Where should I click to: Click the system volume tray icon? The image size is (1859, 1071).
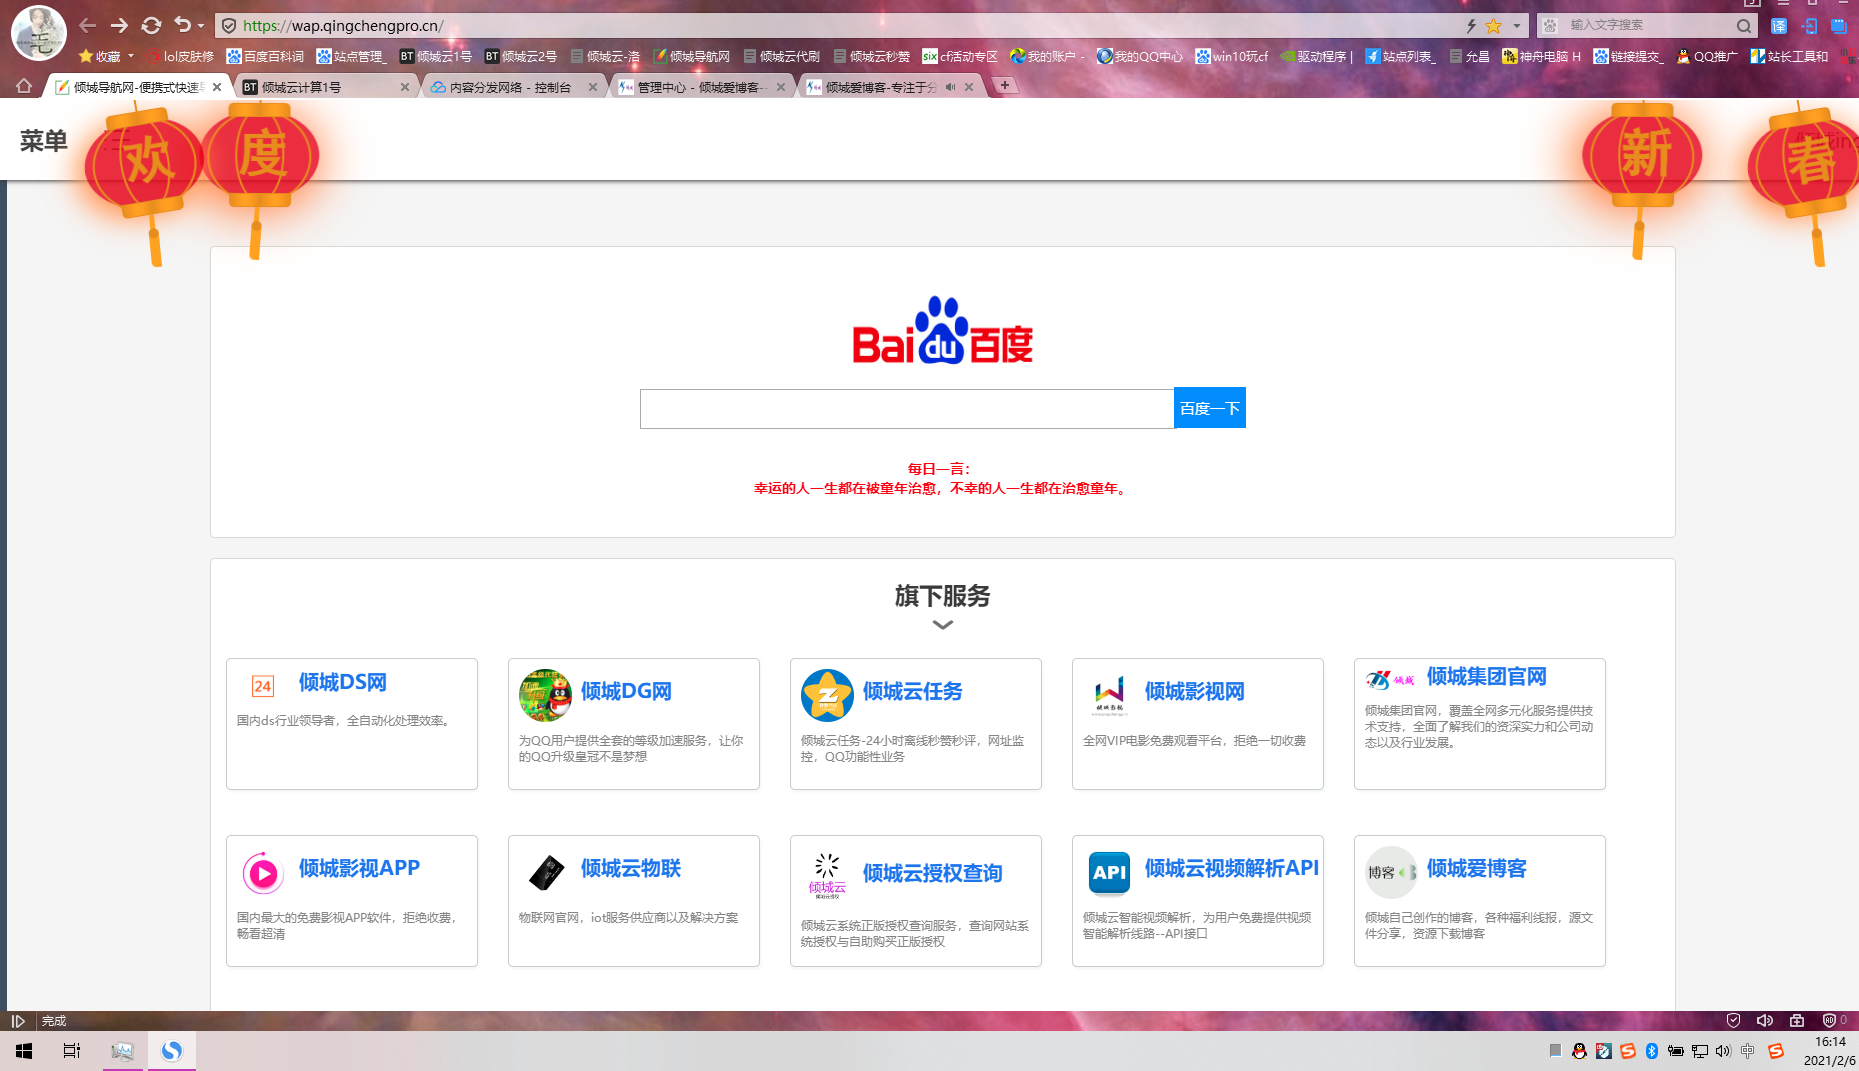tap(1723, 1051)
